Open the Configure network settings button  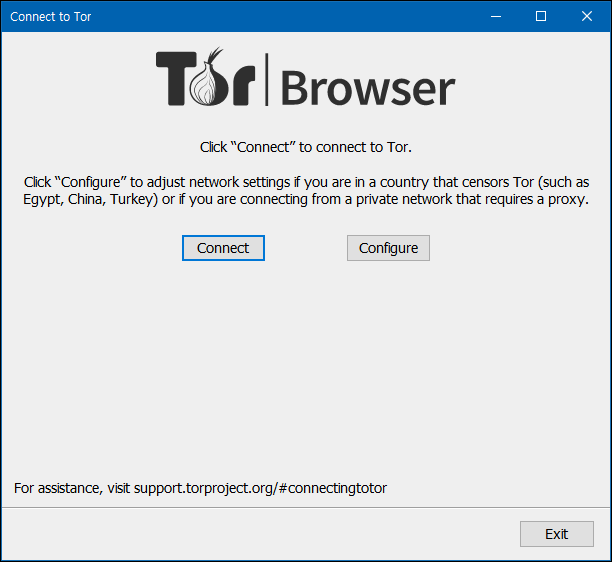(x=388, y=248)
